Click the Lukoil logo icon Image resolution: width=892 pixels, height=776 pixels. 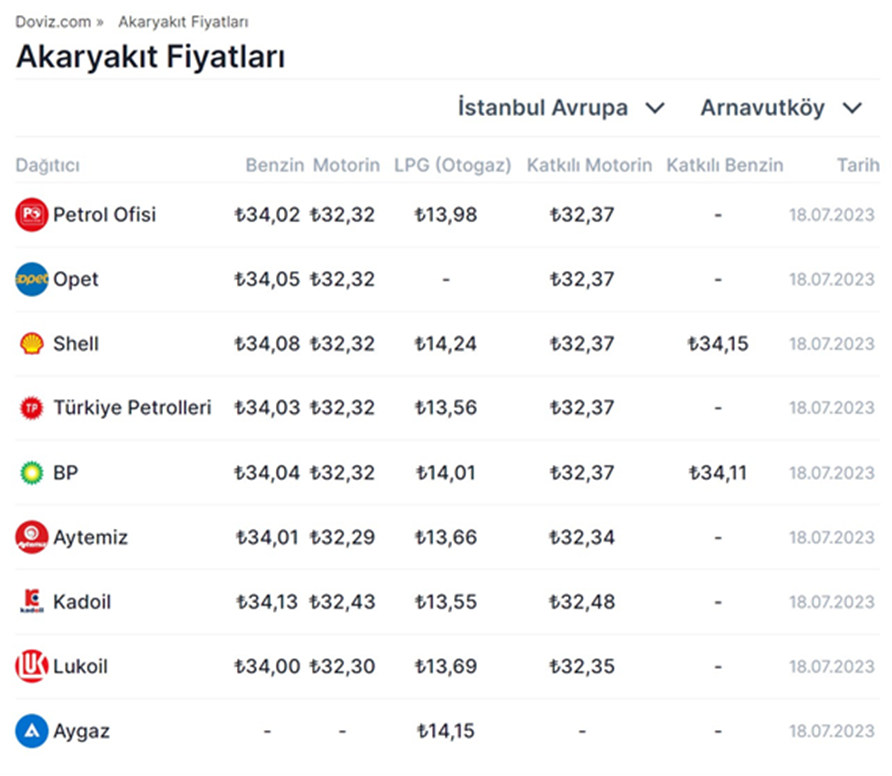(32, 667)
